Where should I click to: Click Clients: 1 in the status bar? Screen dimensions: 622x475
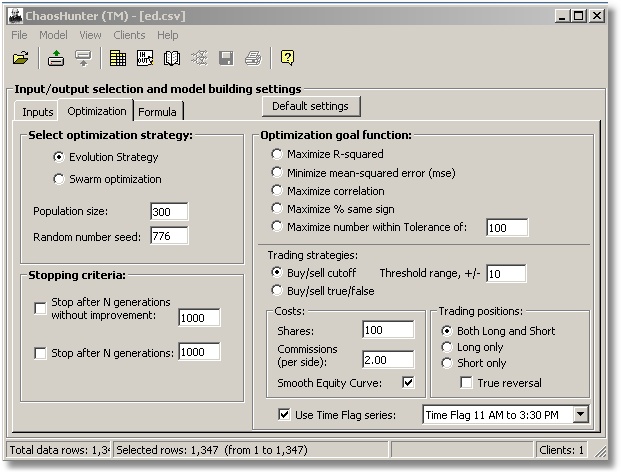(x=561, y=450)
